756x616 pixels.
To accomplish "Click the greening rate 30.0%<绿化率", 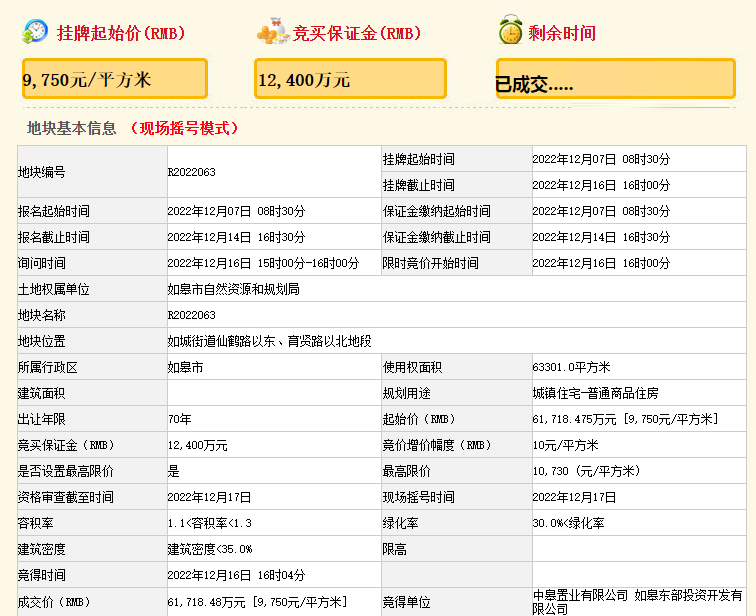I will [568, 523].
